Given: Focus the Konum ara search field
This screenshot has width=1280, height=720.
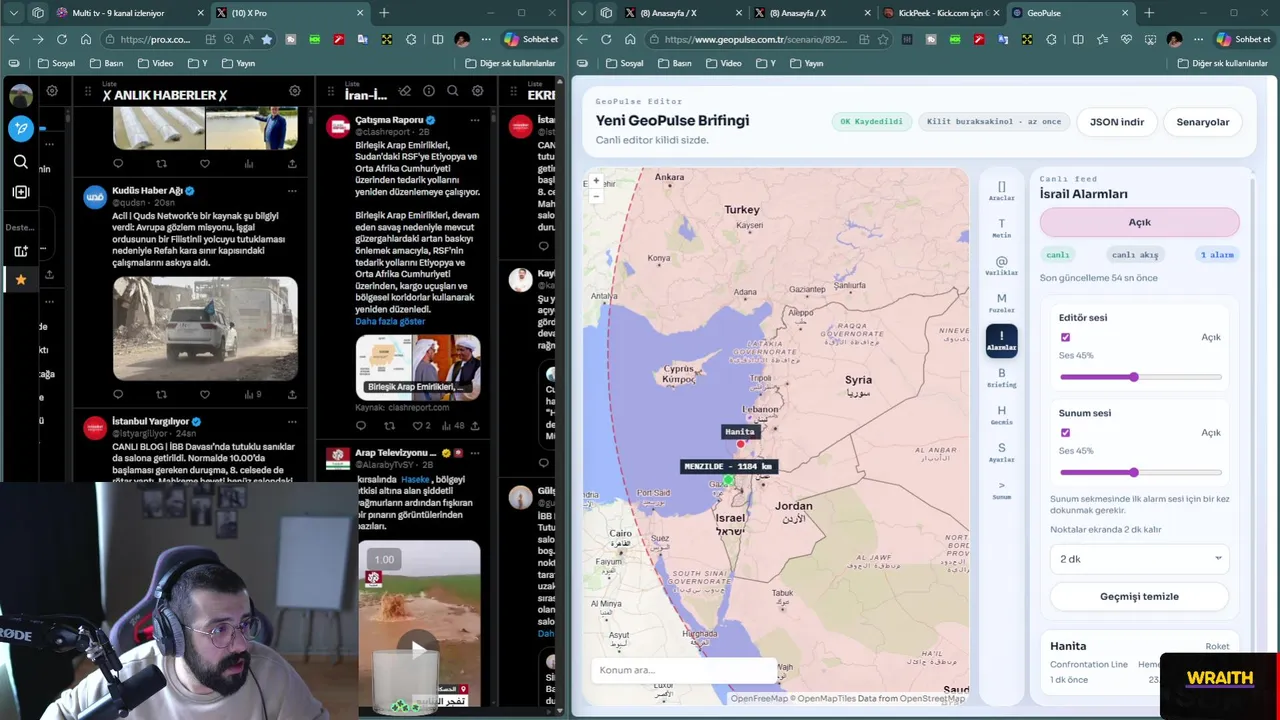Looking at the screenshot, I should coord(684,670).
